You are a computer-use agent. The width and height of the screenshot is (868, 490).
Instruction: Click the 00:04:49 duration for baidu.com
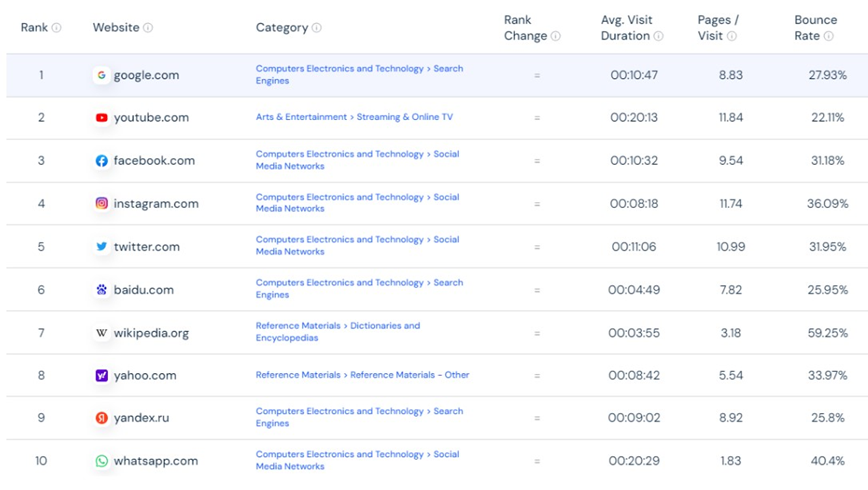[634, 290]
